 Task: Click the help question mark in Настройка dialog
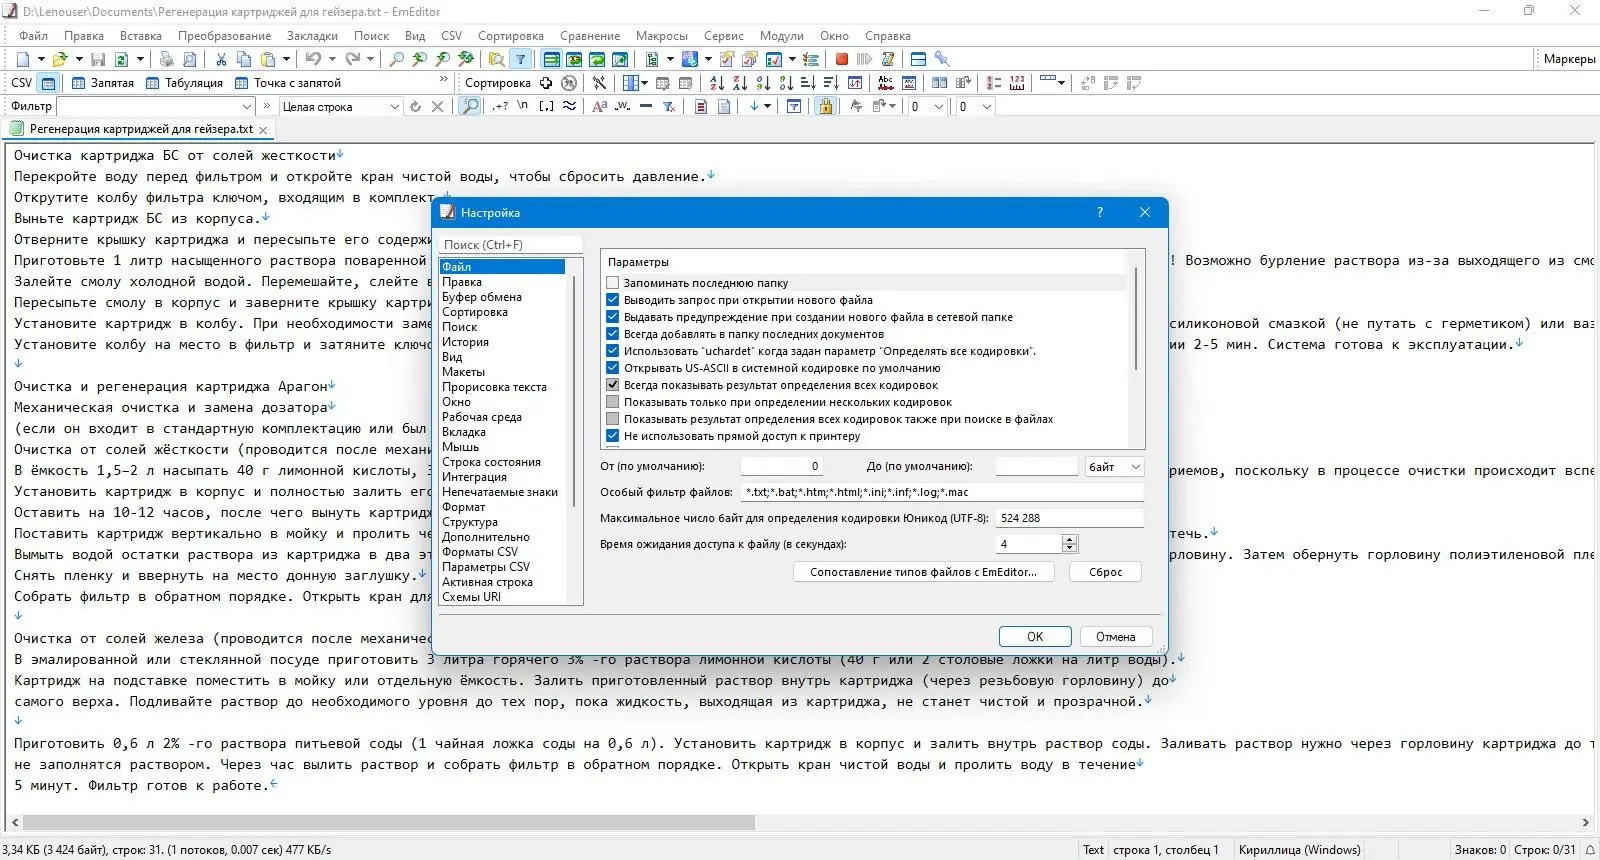1100,212
